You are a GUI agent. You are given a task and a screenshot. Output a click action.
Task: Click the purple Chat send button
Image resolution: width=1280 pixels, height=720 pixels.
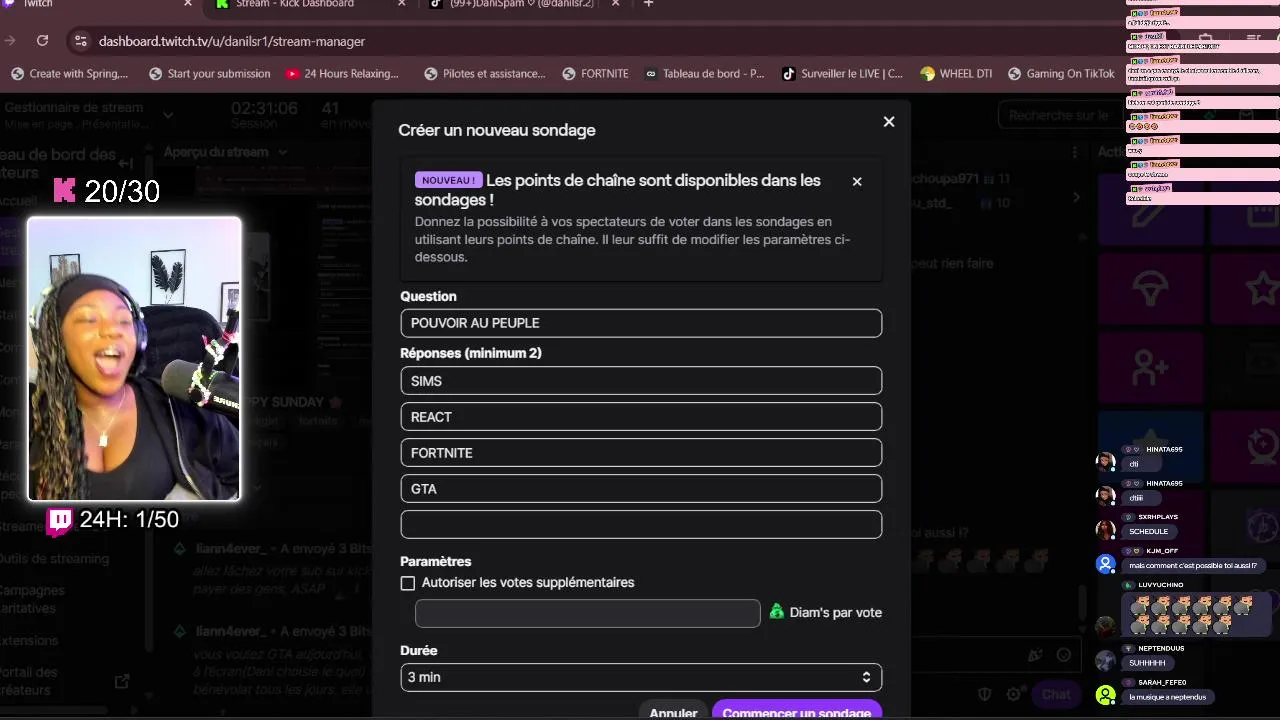click(1056, 694)
